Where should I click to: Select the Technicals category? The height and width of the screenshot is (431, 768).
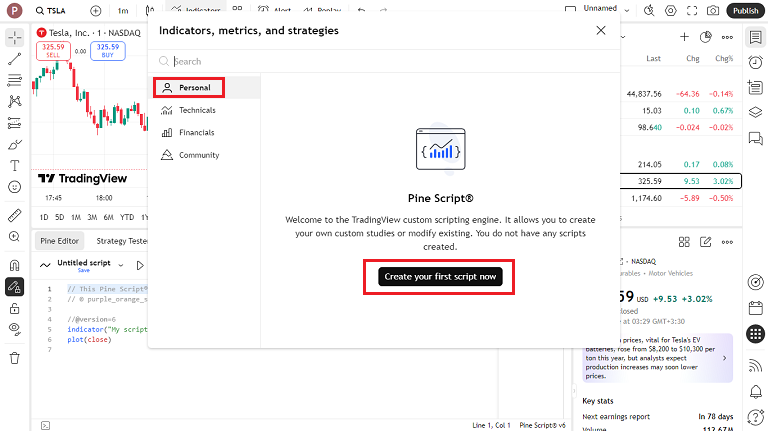pyautogui.click(x=196, y=110)
